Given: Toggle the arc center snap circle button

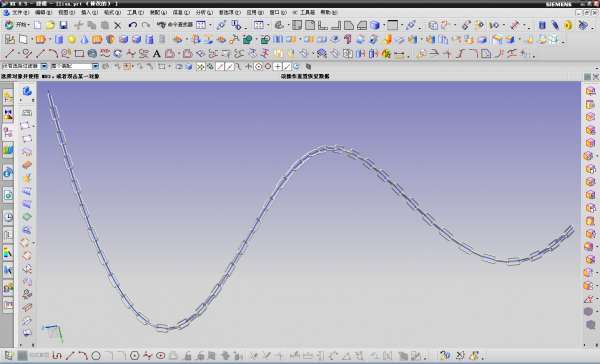Looking at the screenshot, I should [258, 67].
